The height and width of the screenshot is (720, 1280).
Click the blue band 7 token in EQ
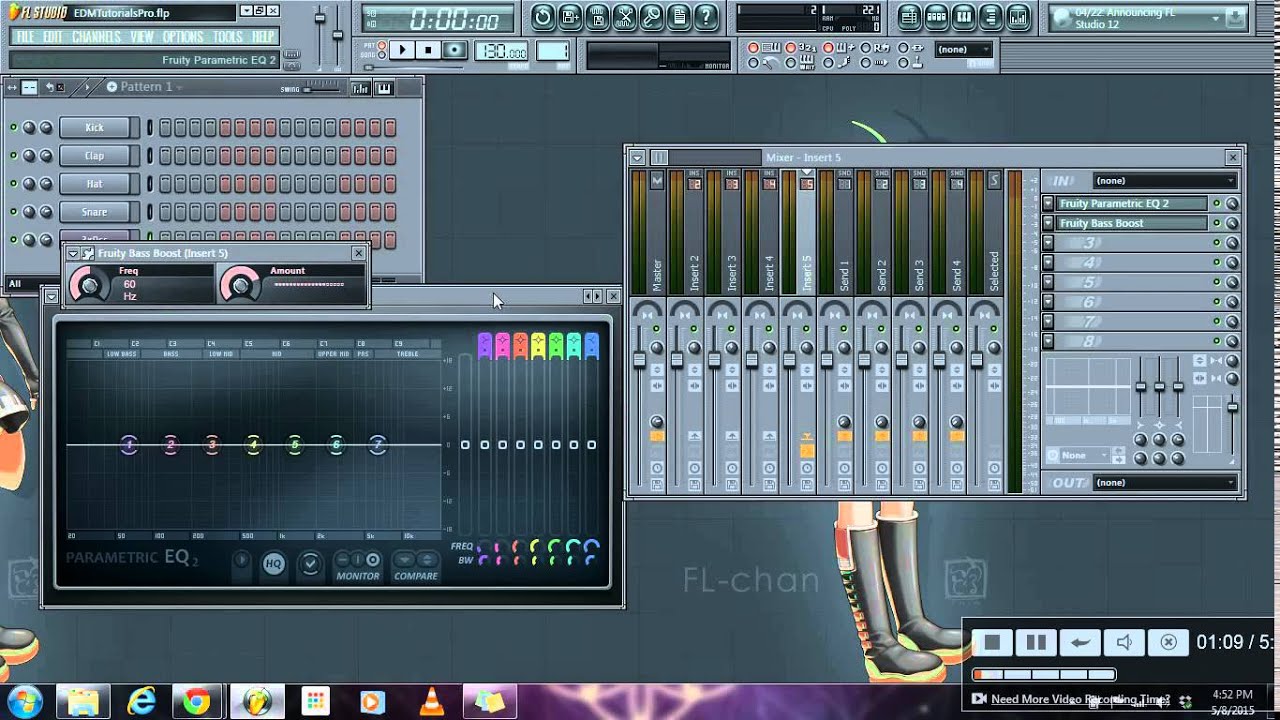point(378,445)
